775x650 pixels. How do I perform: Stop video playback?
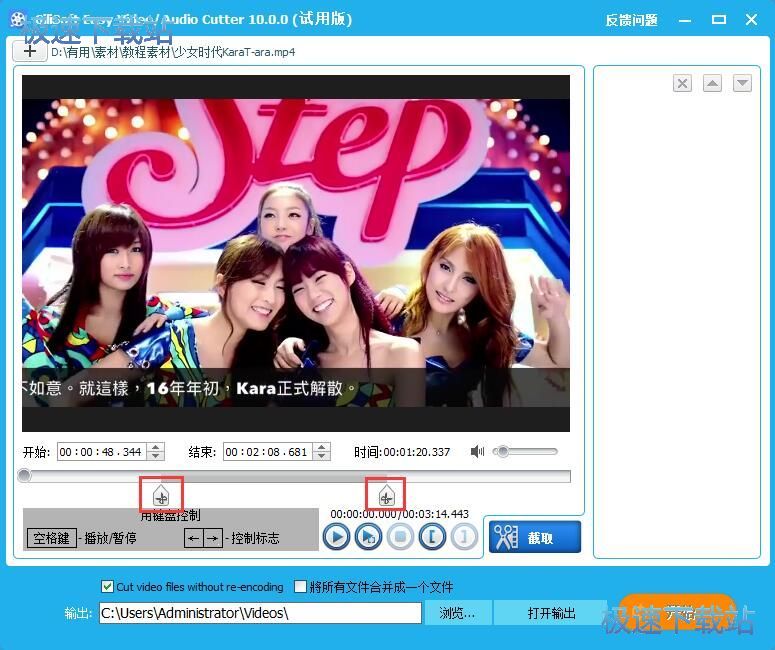(400, 537)
